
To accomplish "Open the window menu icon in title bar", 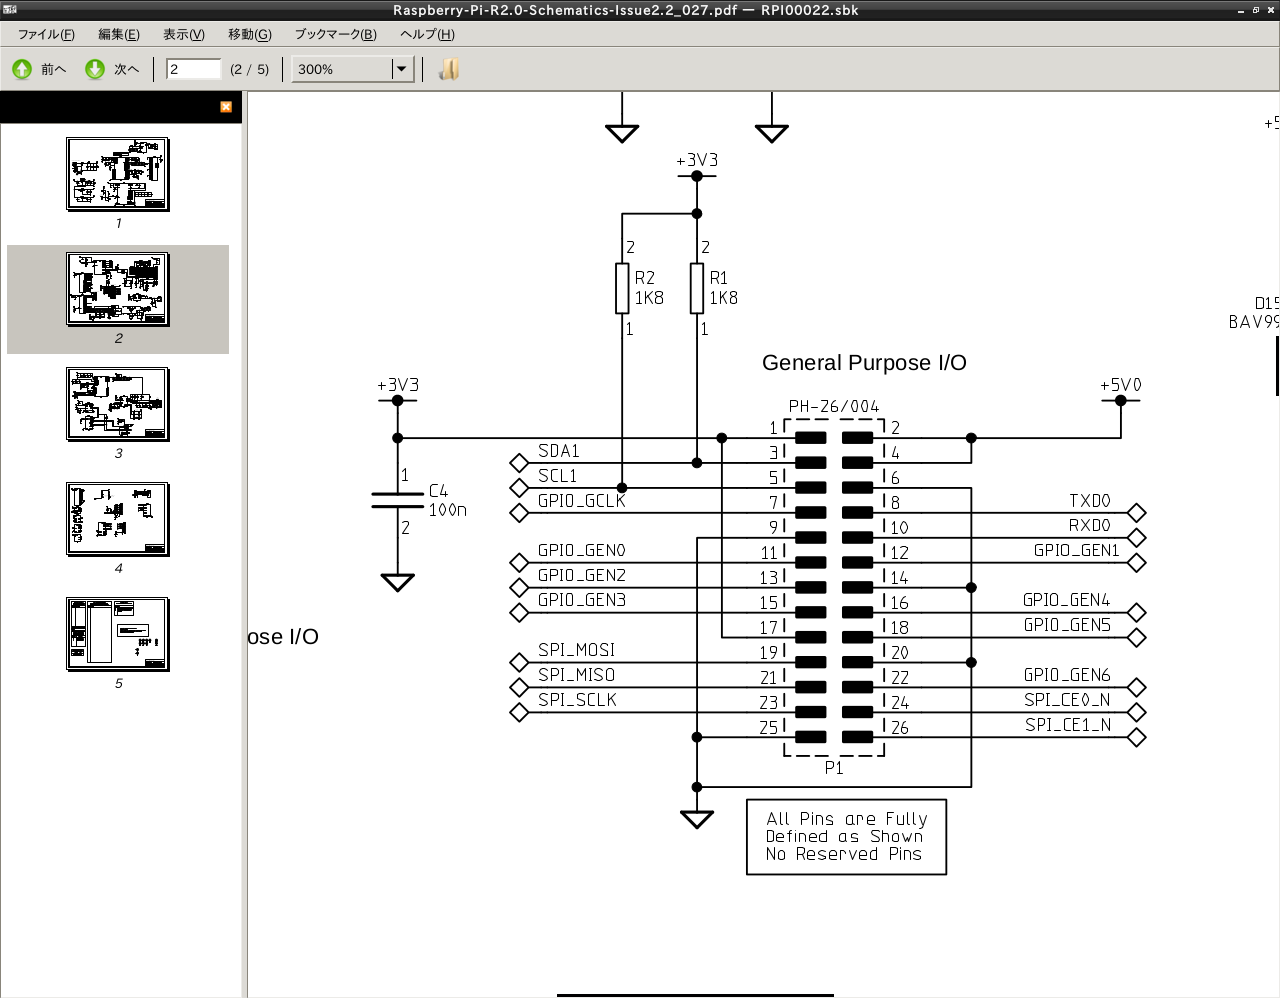I will 9,10.
